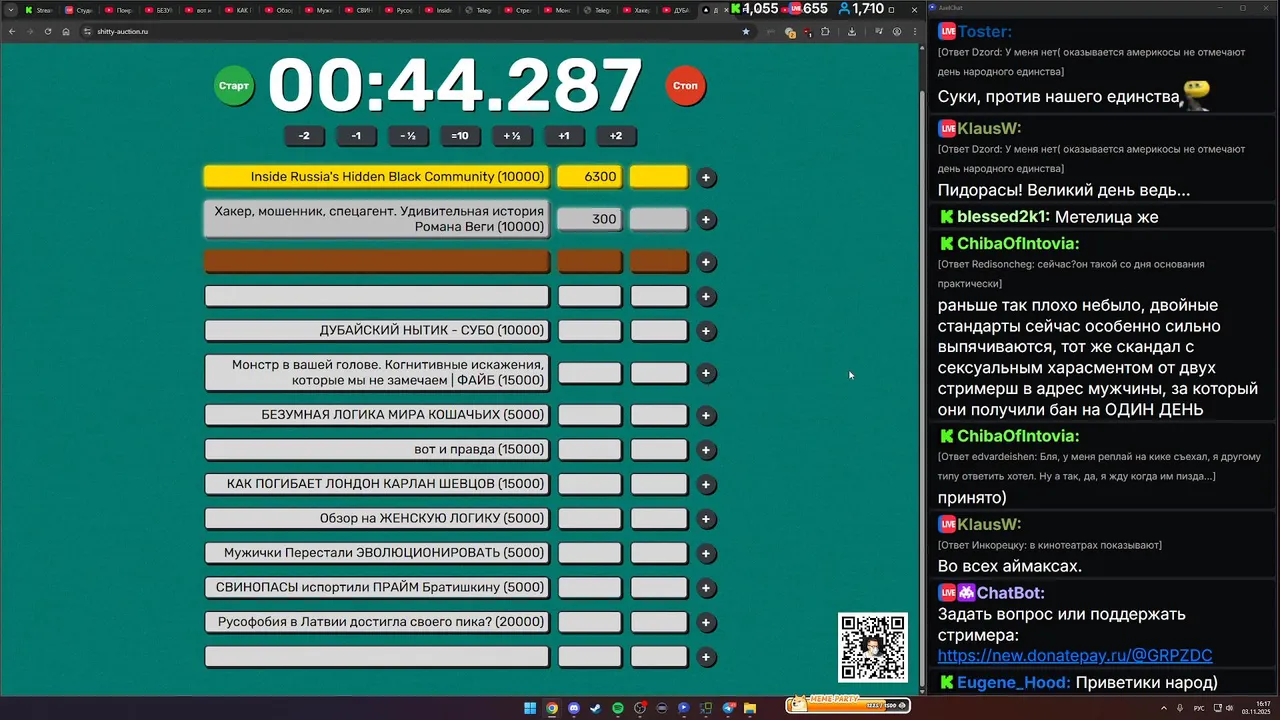
Task: Click the вот и правда (15000) lot name
Action: pos(377,449)
